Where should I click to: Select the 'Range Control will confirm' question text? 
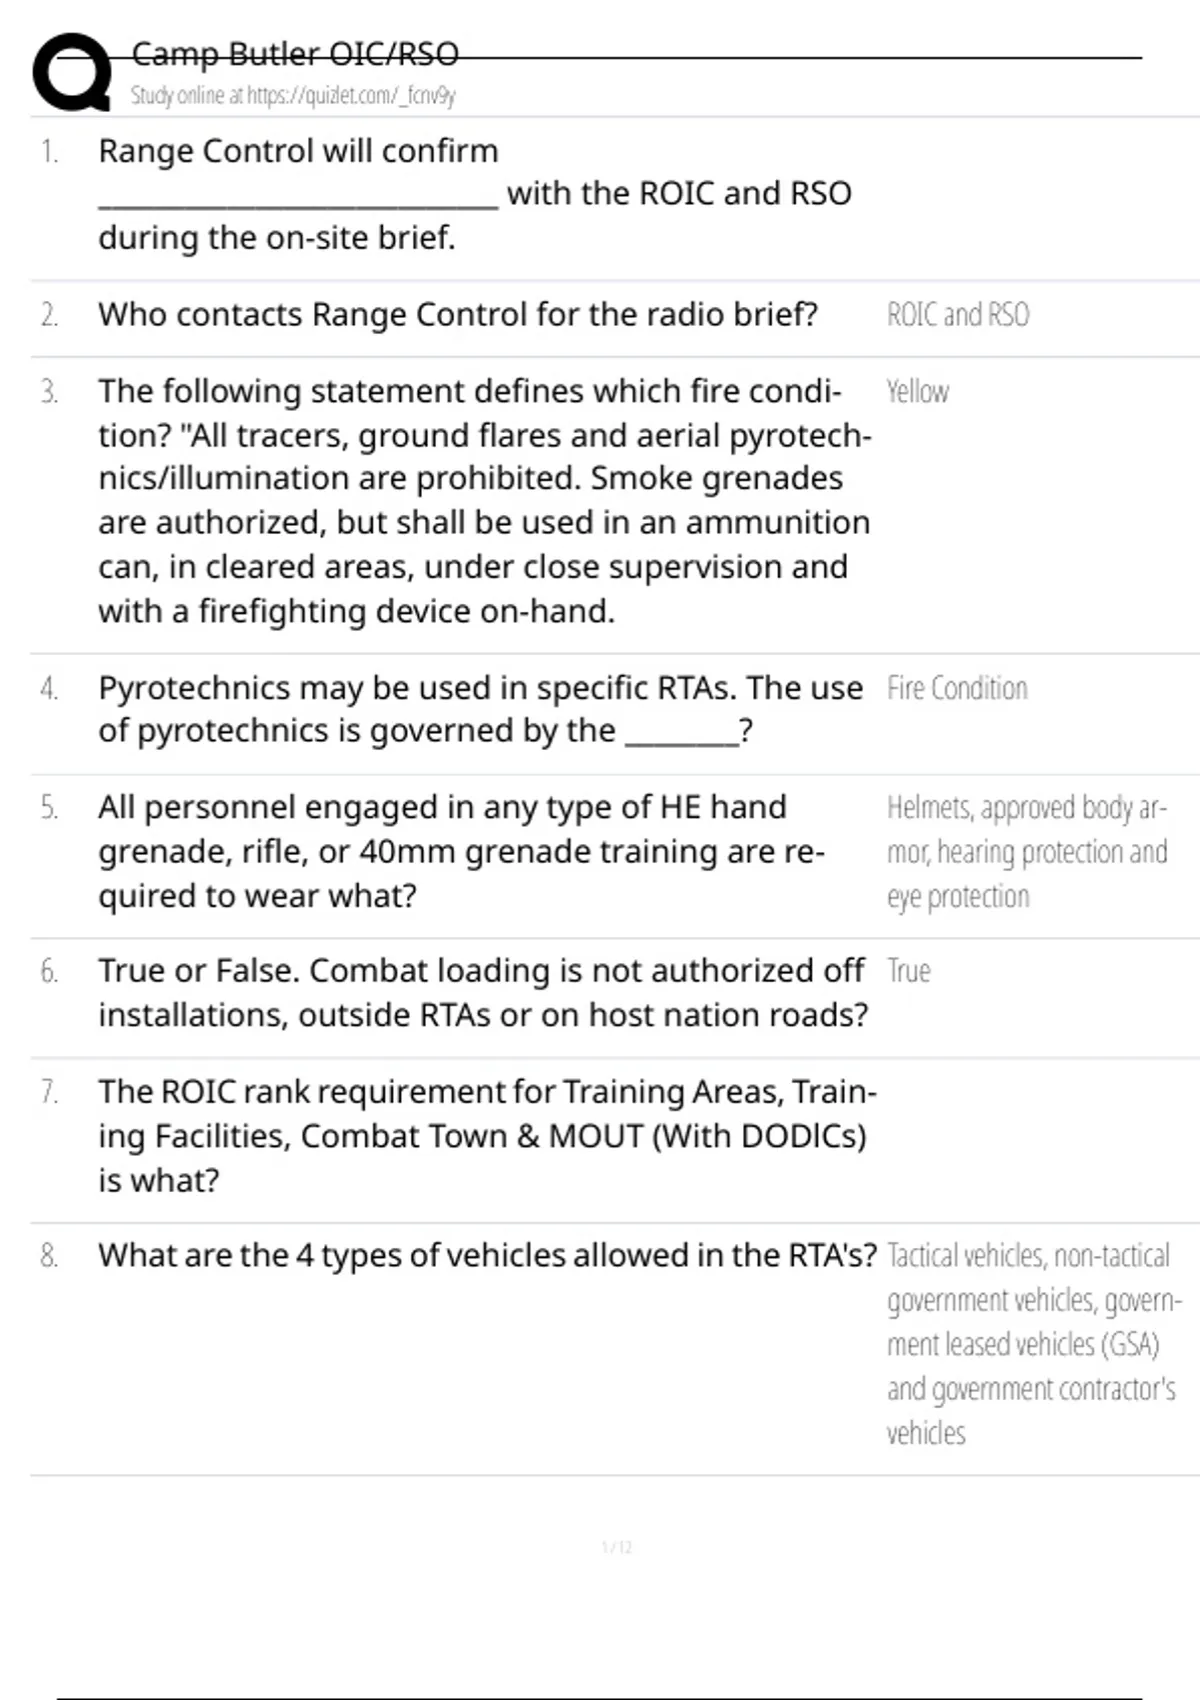[x=298, y=151]
